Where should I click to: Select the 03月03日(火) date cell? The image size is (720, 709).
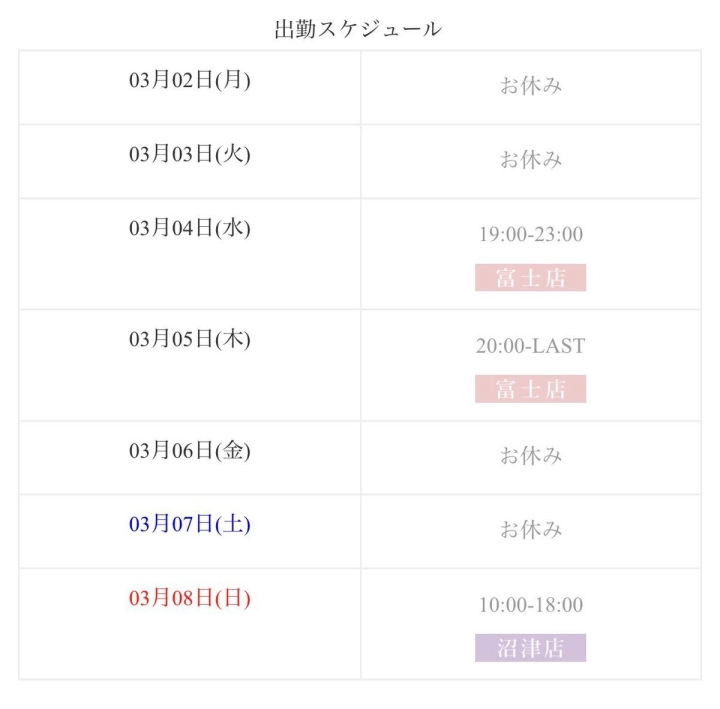(x=190, y=154)
